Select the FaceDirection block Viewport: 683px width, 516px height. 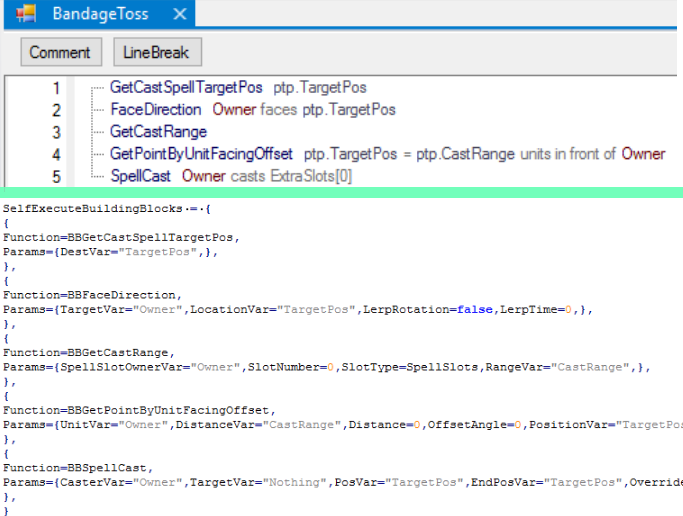point(156,110)
